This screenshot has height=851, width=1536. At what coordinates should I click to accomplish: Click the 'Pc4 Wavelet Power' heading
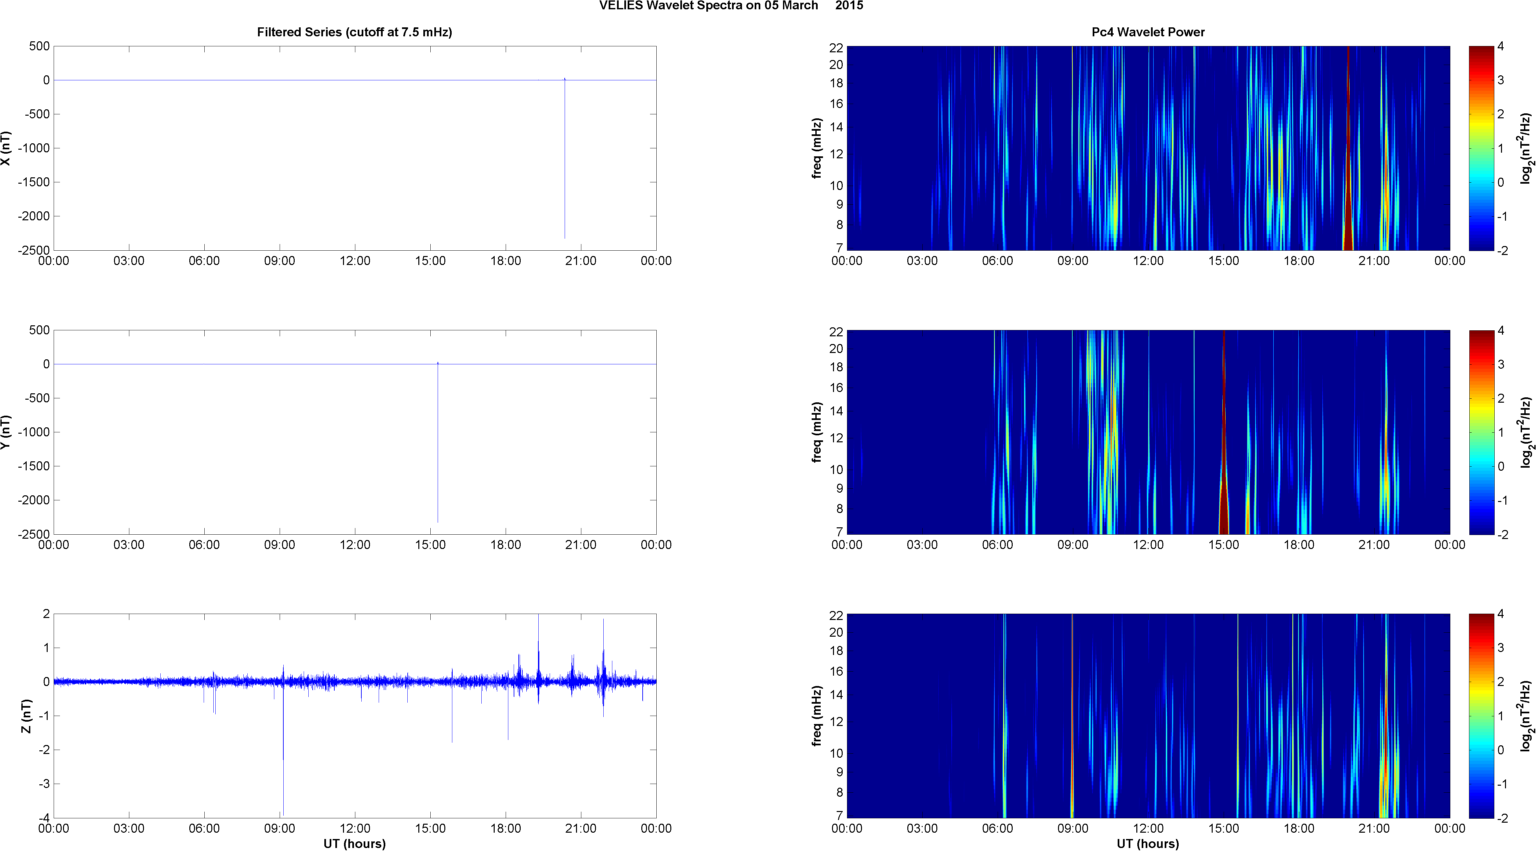[1147, 32]
